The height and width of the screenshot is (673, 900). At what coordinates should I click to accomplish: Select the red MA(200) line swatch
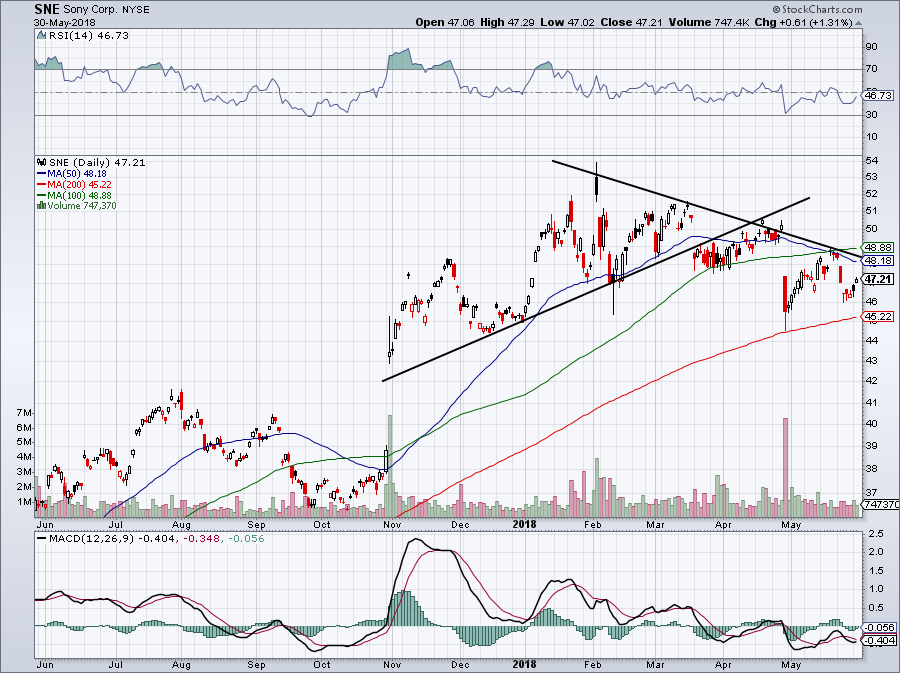tap(41, 184)
